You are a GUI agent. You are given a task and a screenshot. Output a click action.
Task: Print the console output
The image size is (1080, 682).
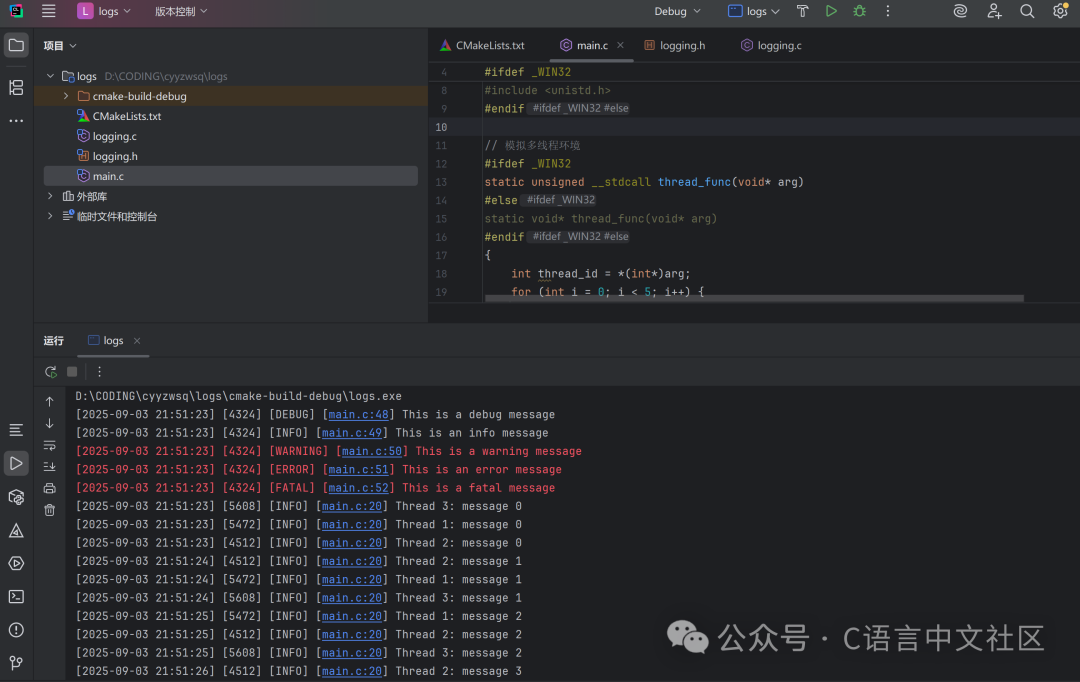coord(50,488)
